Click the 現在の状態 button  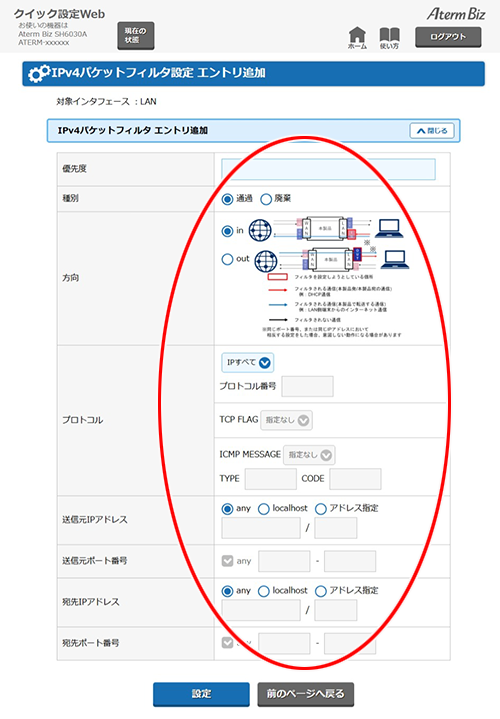coord(136,35)
